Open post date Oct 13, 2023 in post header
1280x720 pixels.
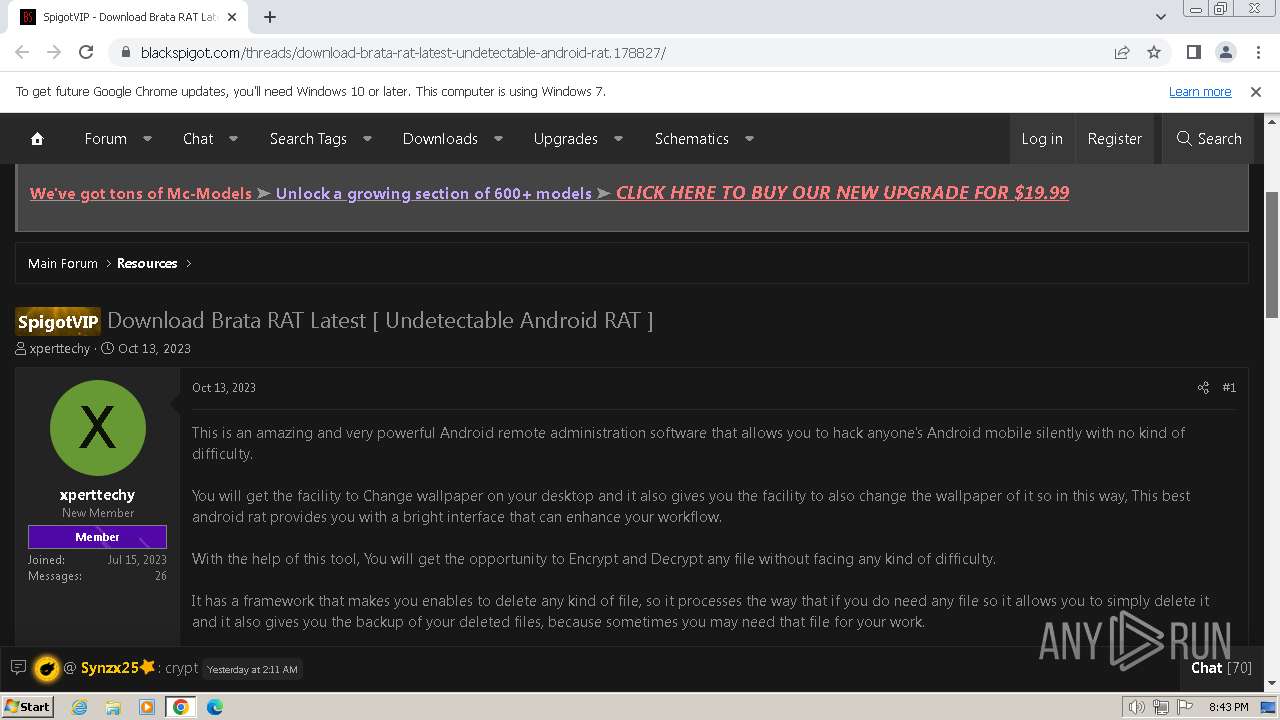(x=224, y=387)
